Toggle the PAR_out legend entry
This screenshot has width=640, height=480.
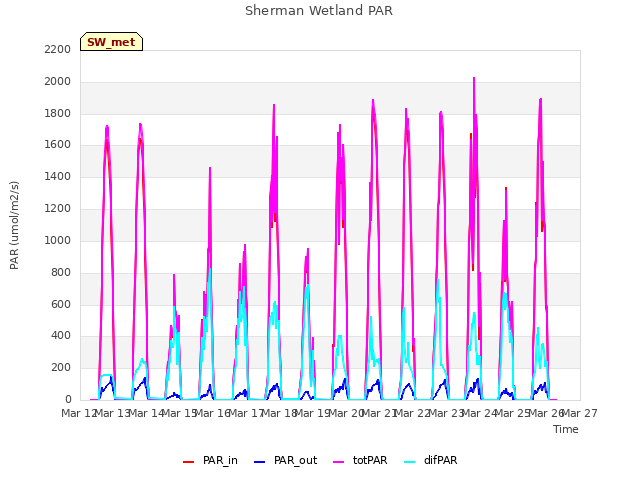(285, 461)
